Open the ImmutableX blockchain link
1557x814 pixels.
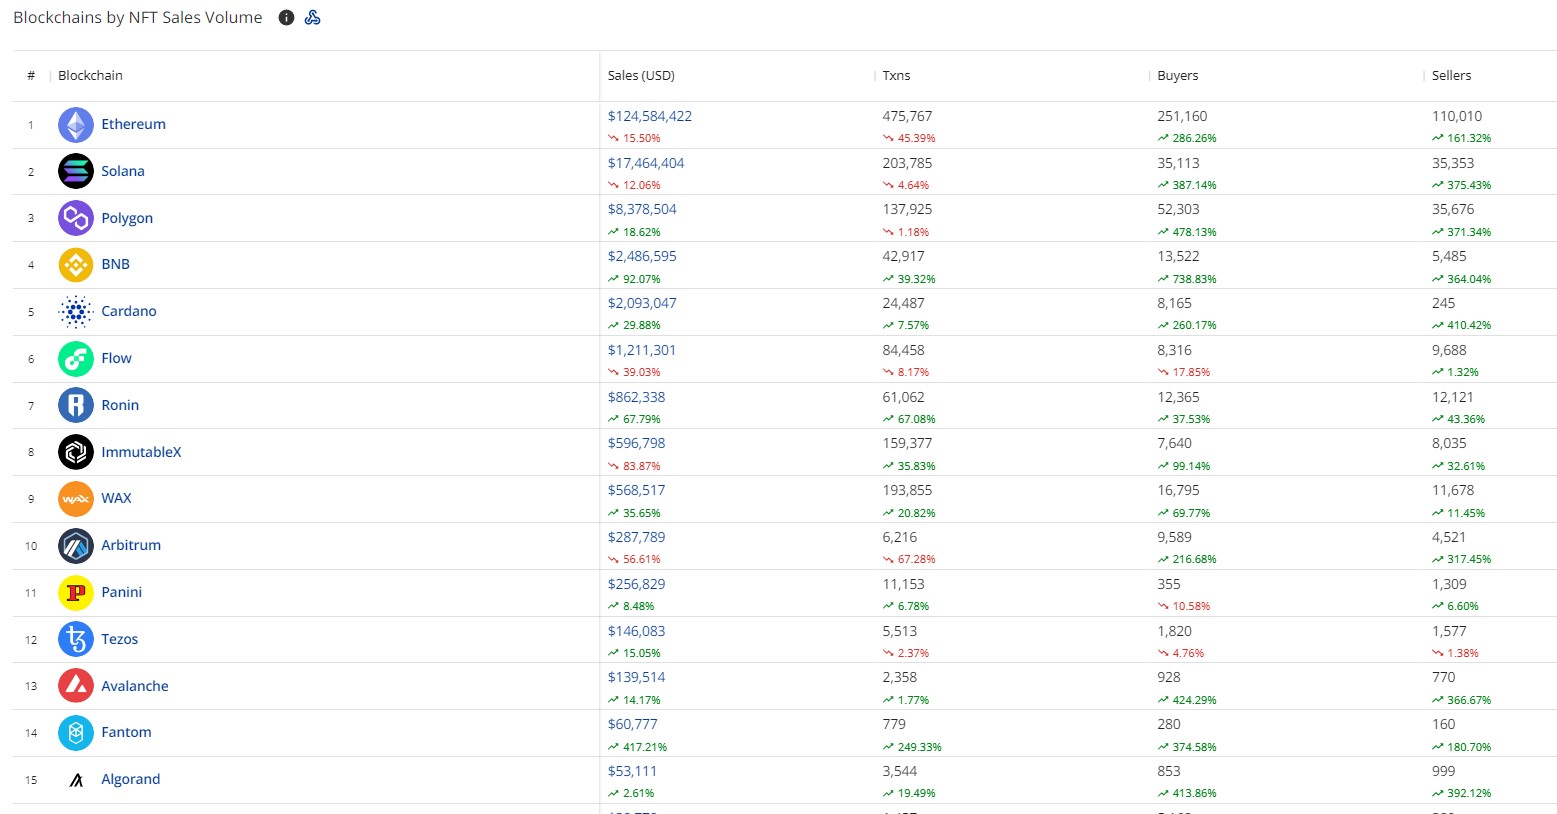pyautogui.click(x=141, y=452)
